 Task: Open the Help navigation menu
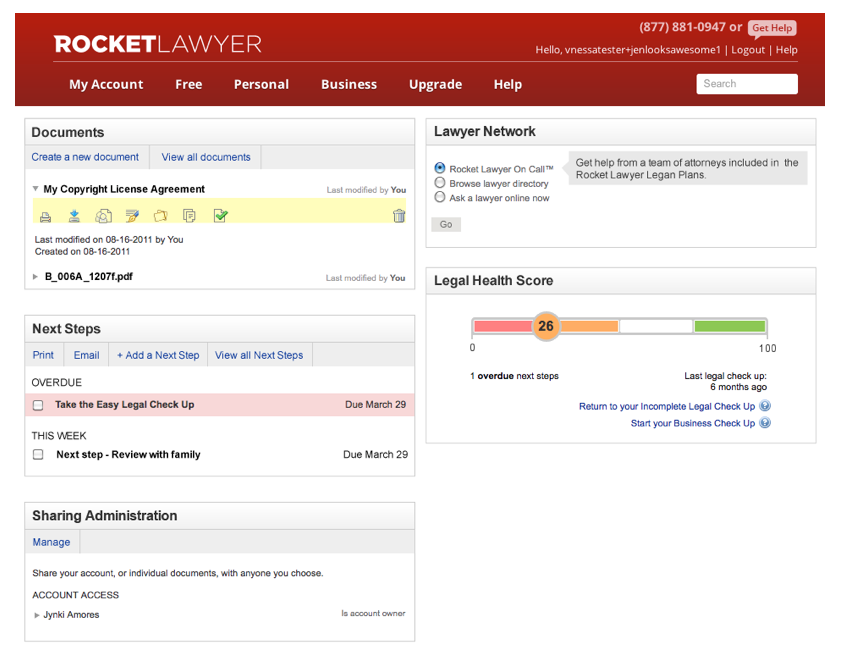pyautogui.click(x=508, y=85)
